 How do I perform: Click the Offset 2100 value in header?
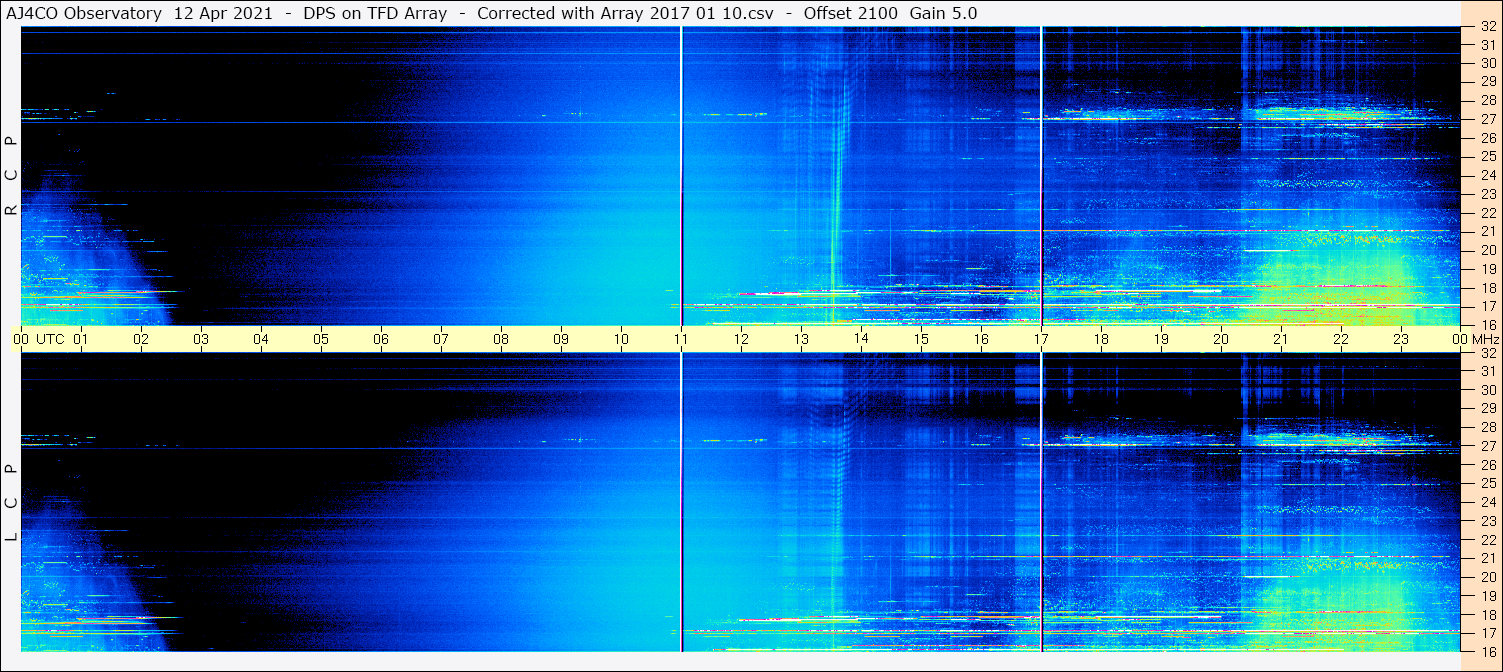(848, 13)
